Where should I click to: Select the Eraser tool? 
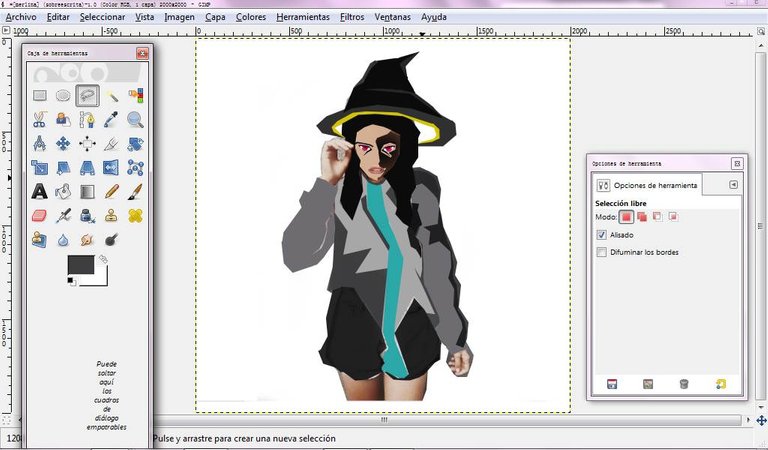[40, 215]
